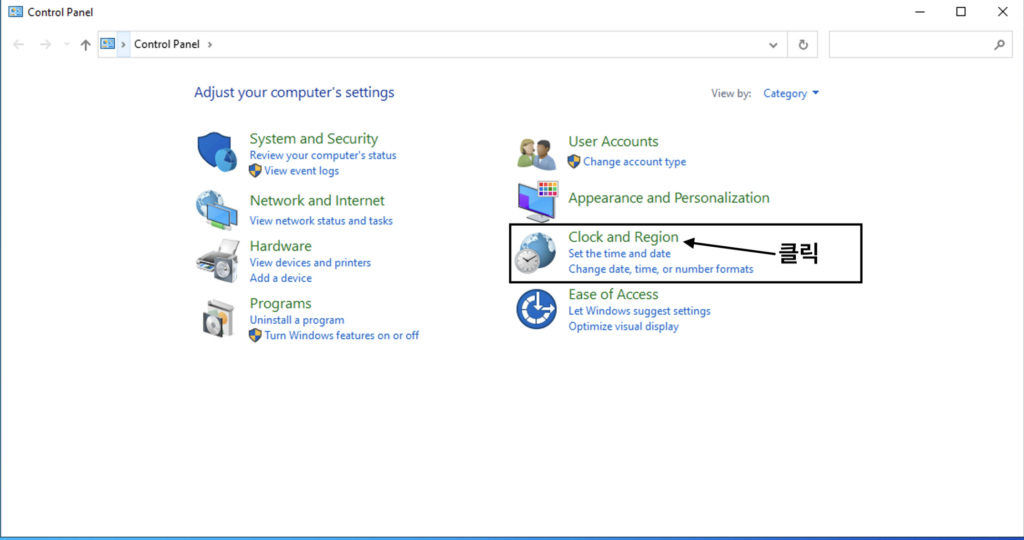Click Change account type link
This screenshot has width=1024, height=540.
[x=634, y=162]
